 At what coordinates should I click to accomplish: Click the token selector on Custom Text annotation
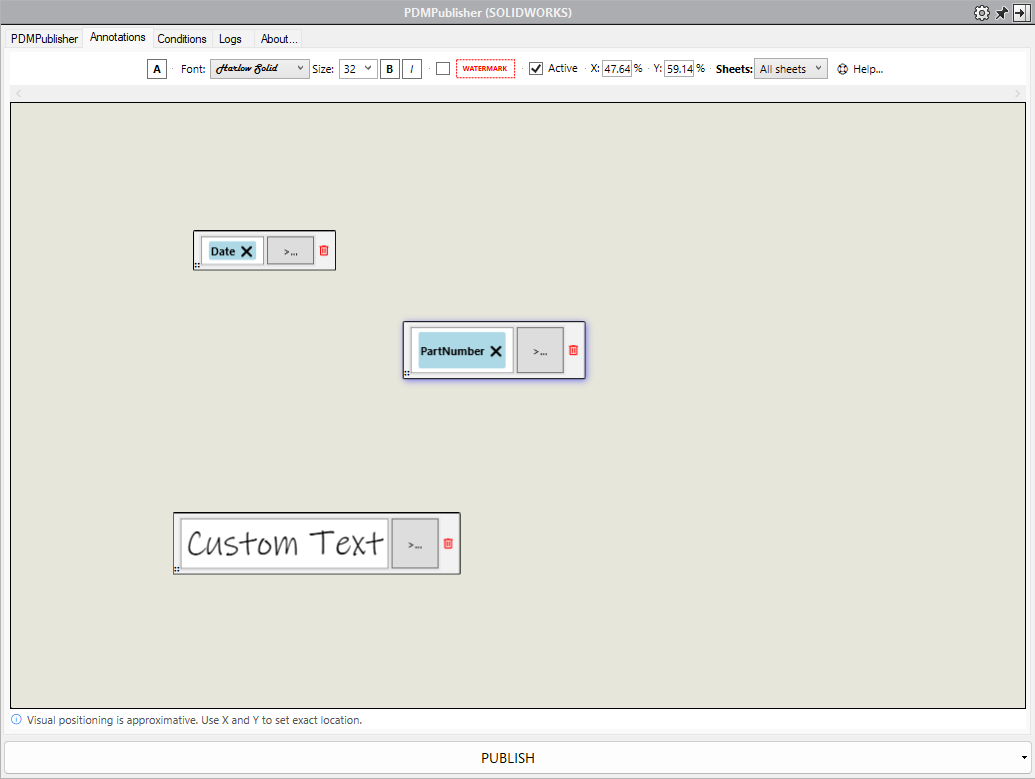(415, 543)
